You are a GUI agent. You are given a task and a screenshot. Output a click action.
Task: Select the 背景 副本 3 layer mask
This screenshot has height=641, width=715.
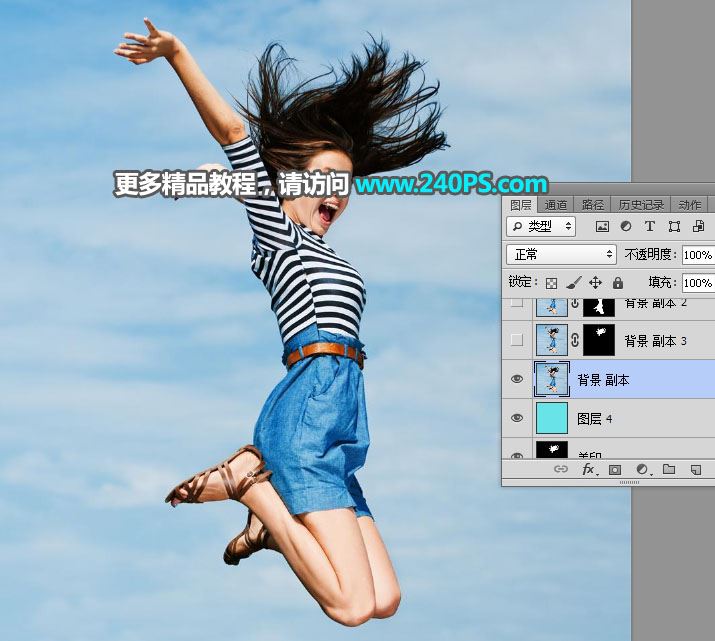coord(599,340)
